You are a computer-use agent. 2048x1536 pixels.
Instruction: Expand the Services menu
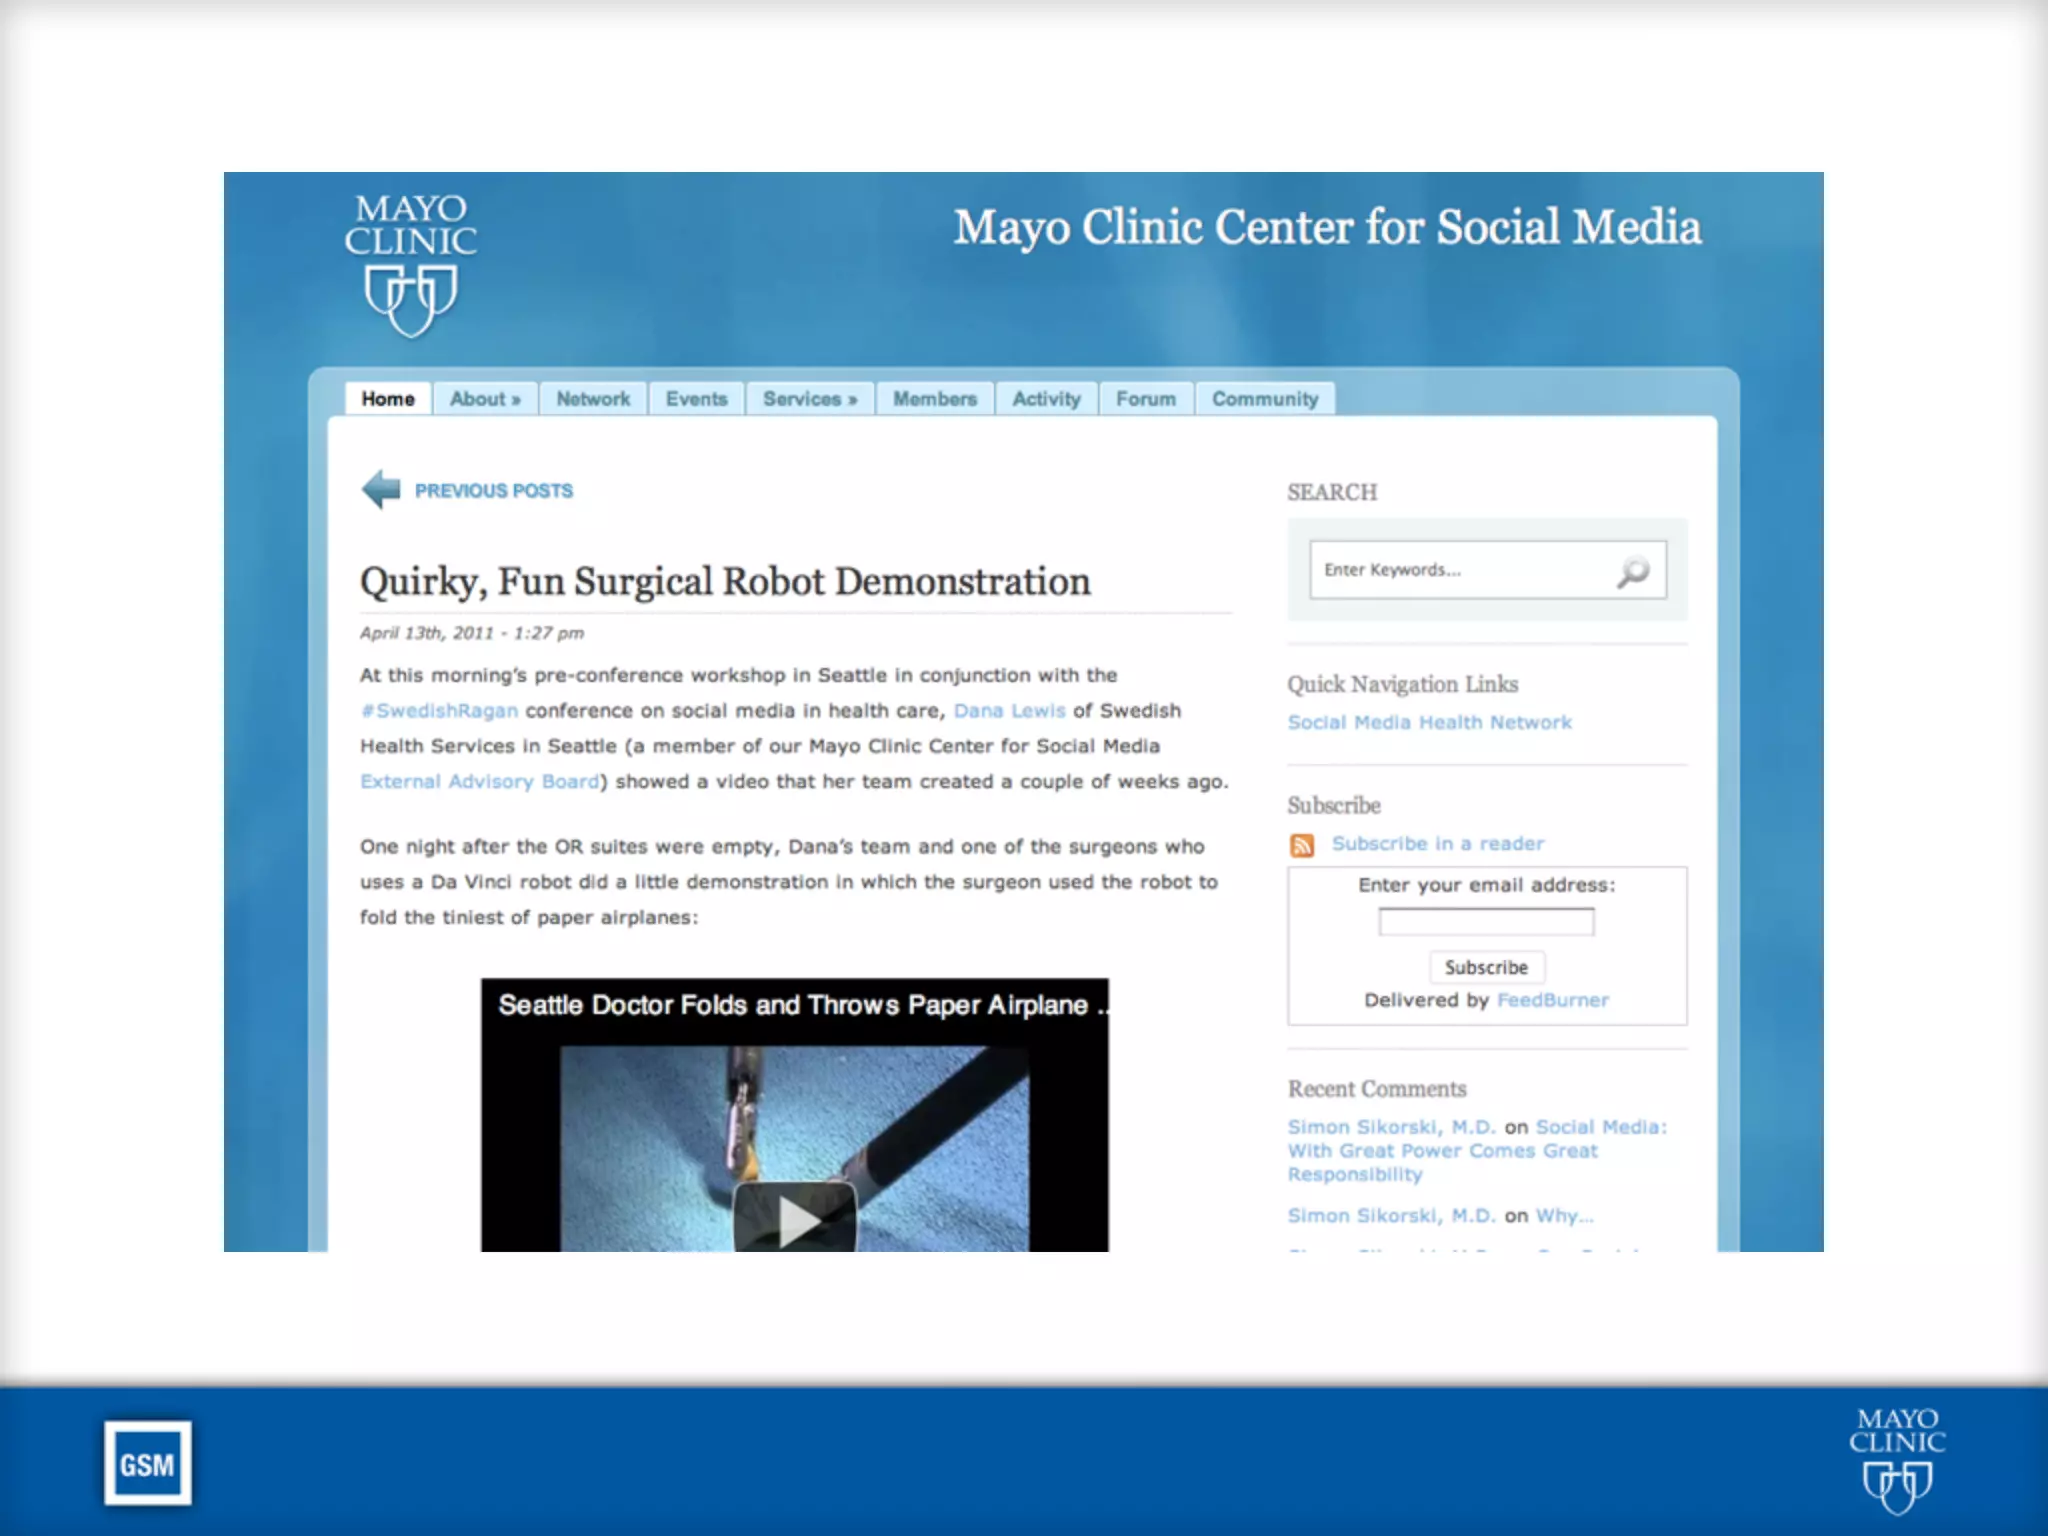click(x=810, y=399)
